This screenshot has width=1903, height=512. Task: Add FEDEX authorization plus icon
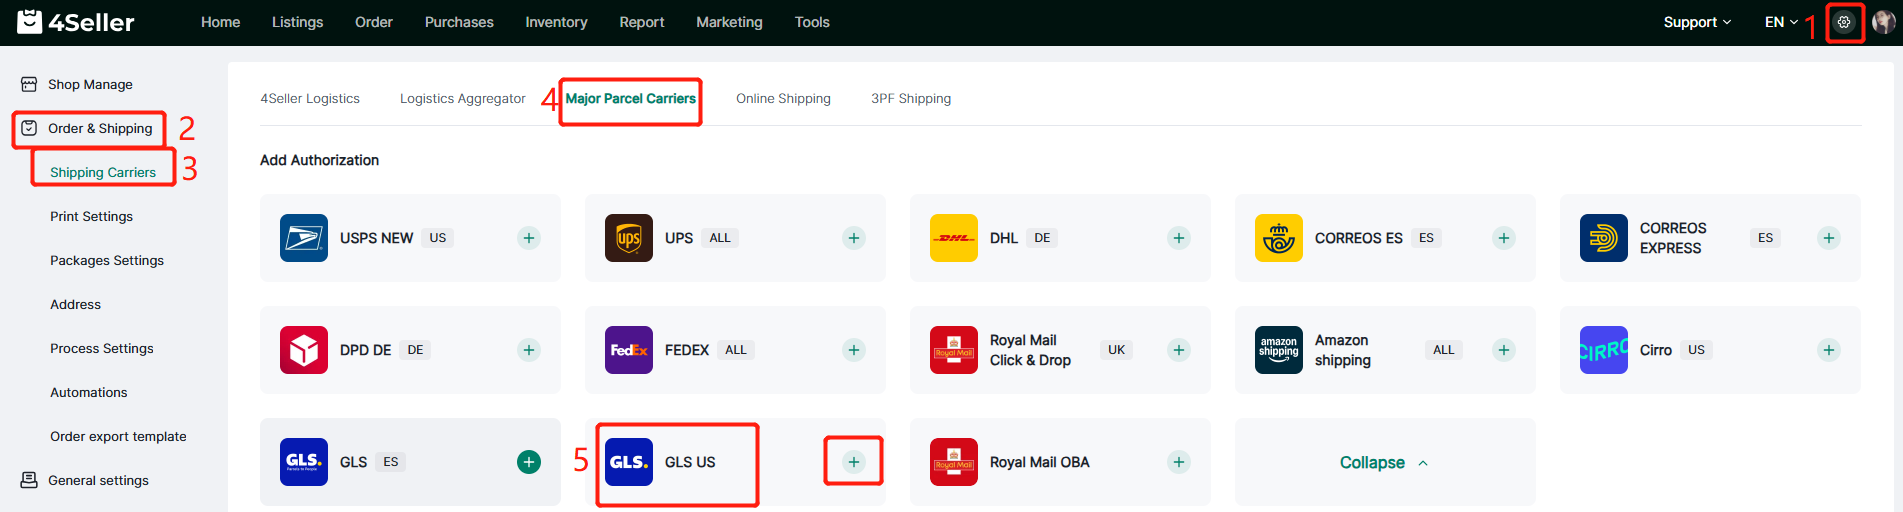point(854,350)
